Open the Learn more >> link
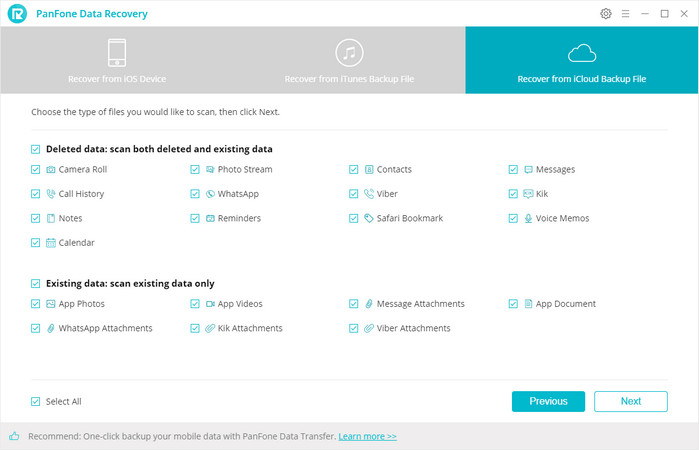This screenshot has height=450, width=699. pos(367,436)
